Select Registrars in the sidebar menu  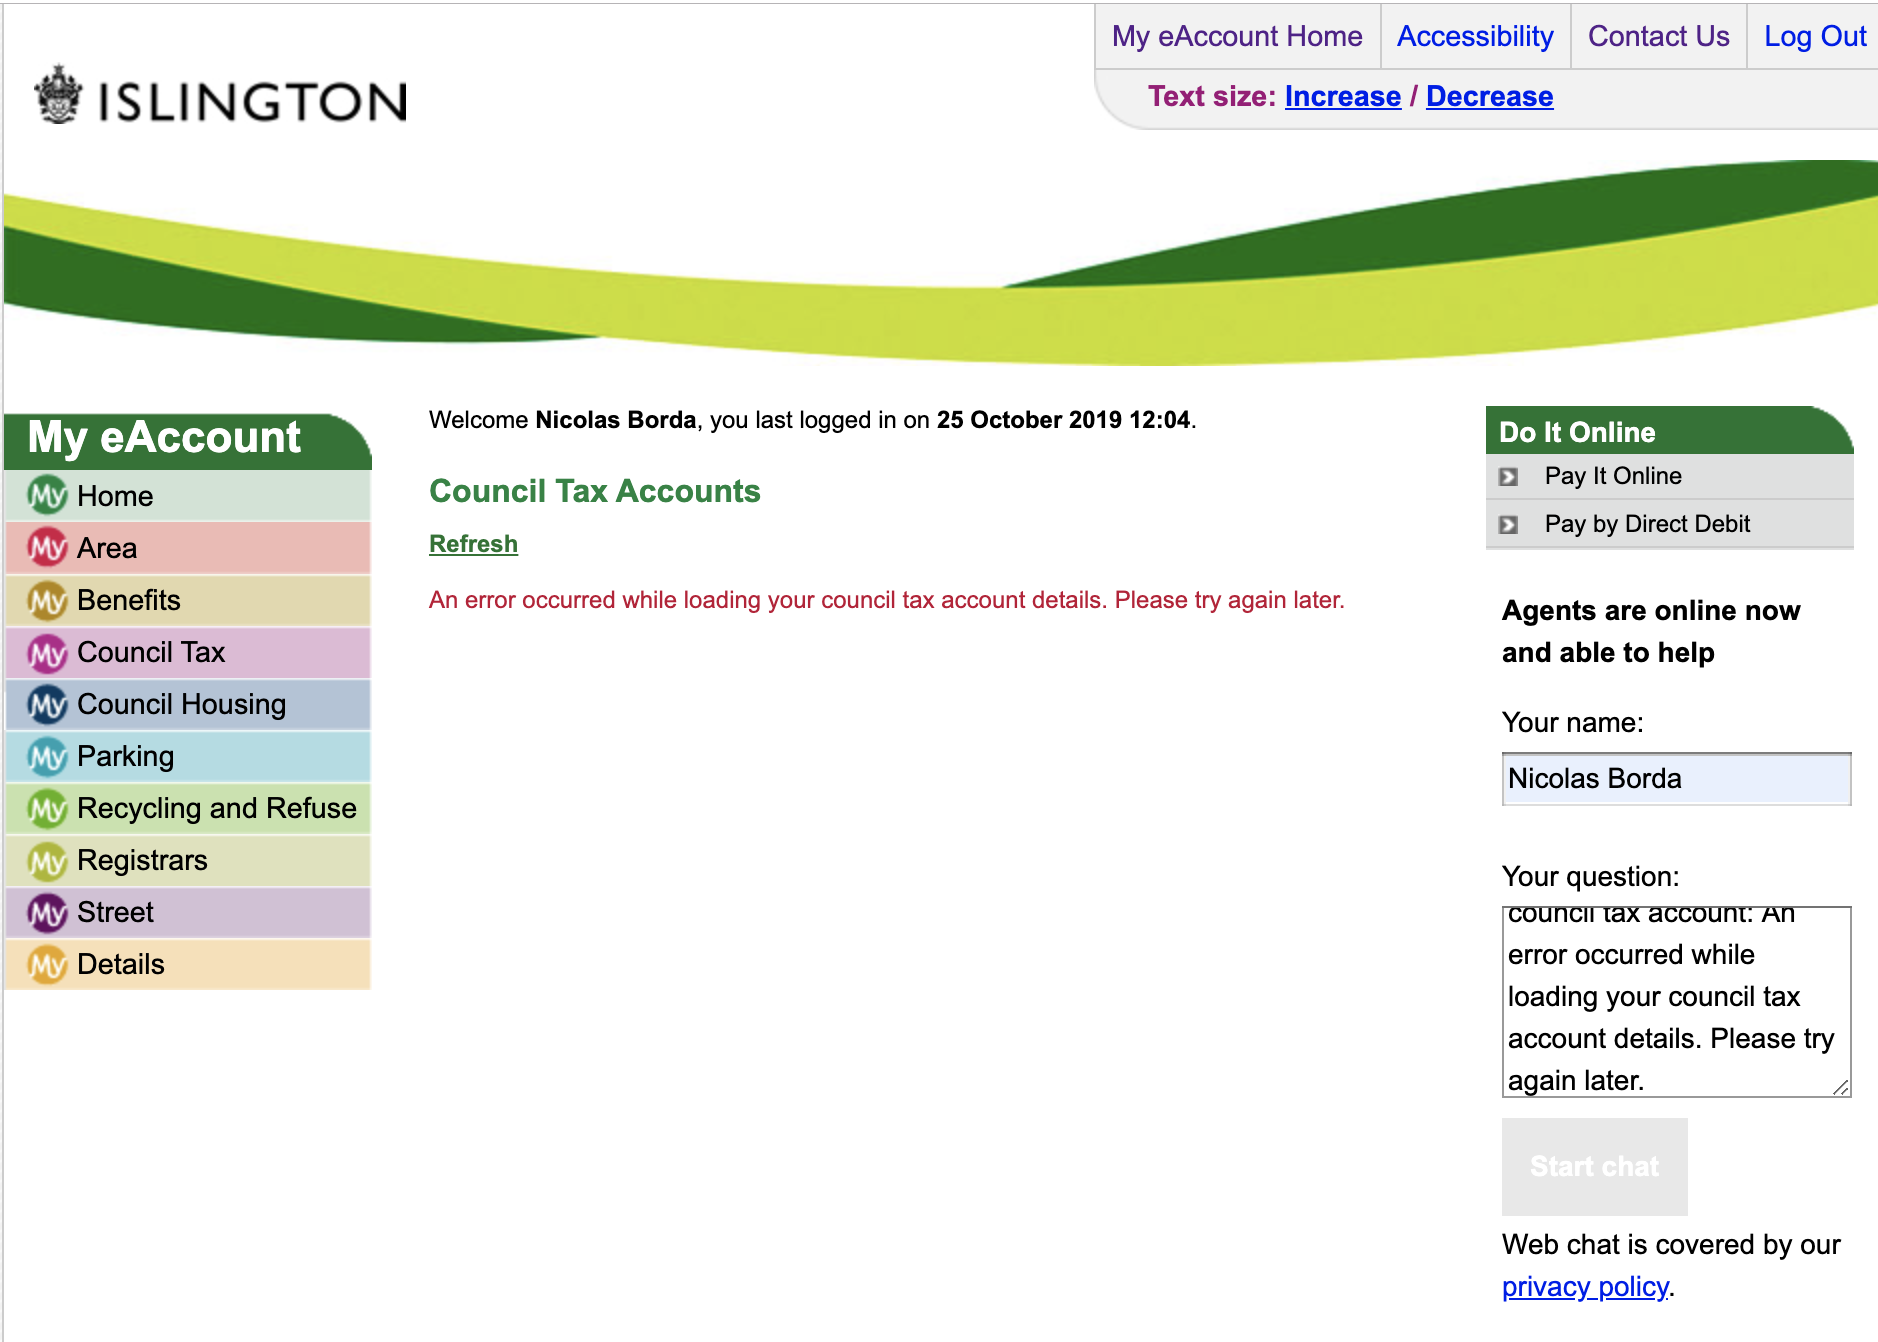coord(188,860)
